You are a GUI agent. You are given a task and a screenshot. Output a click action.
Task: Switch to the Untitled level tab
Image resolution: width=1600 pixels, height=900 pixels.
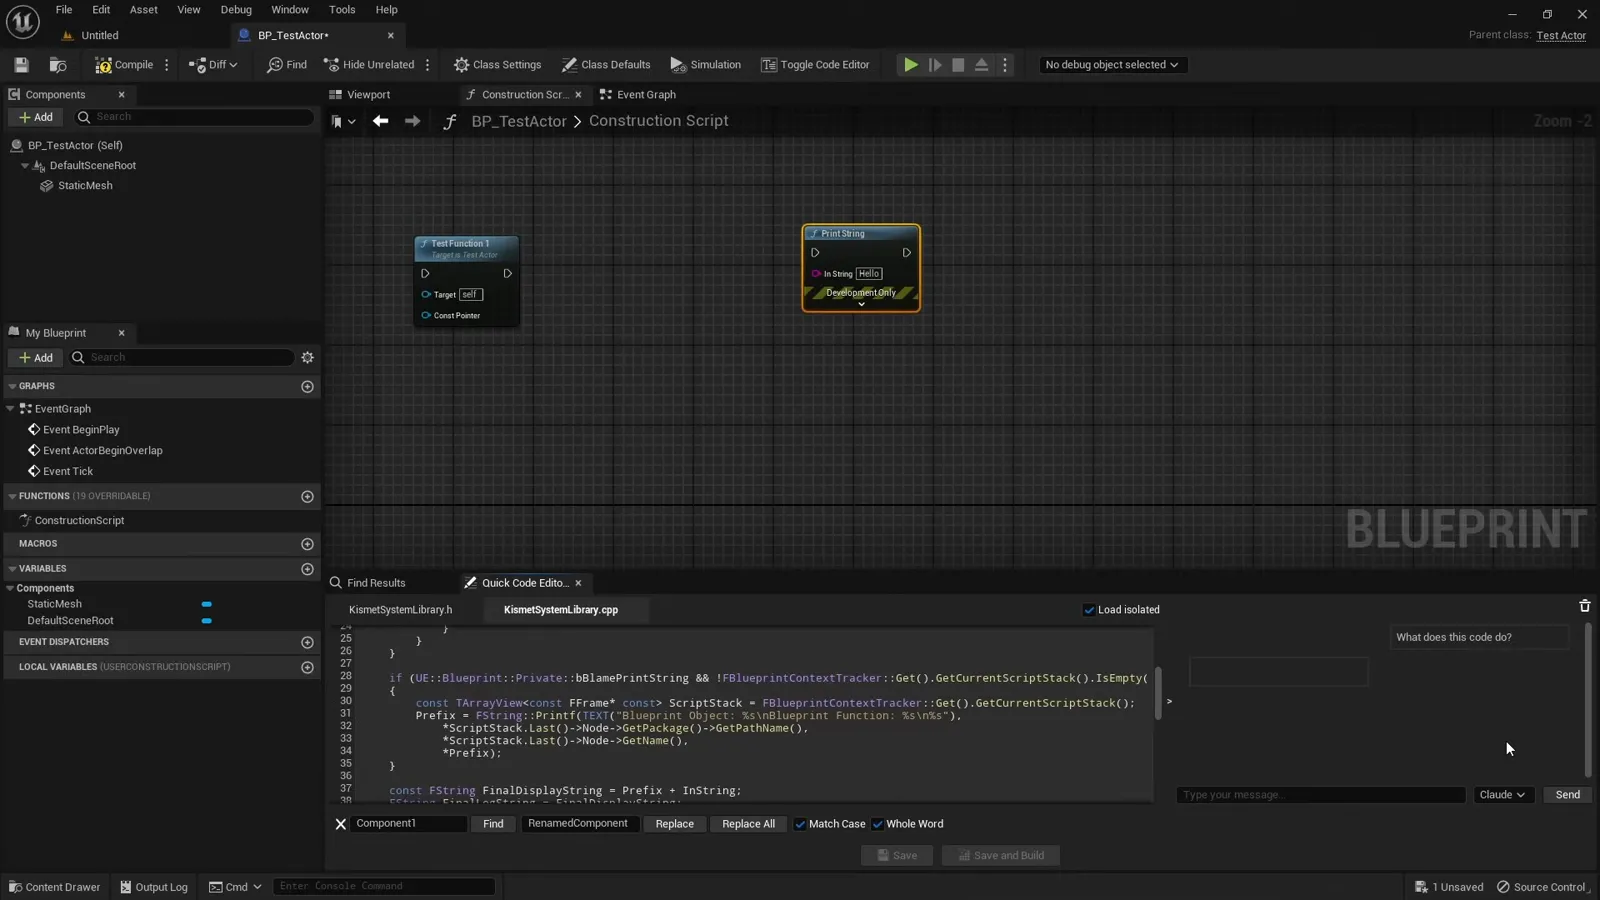(x=100, y=35)
